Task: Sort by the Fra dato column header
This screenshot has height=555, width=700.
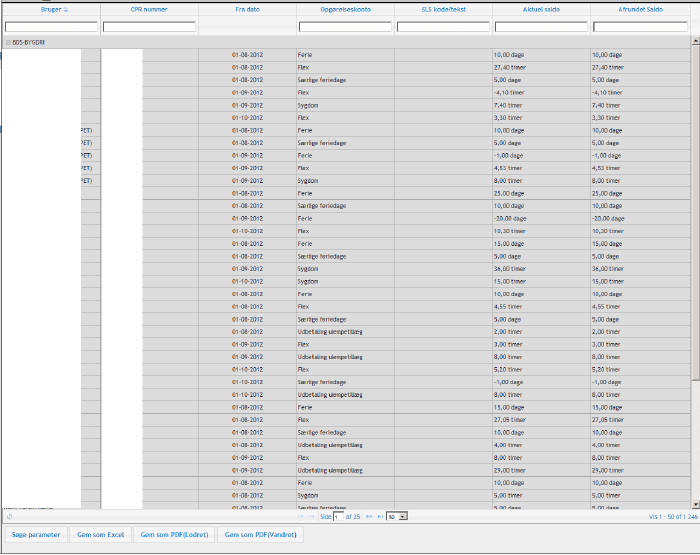Action: [247, 9]
